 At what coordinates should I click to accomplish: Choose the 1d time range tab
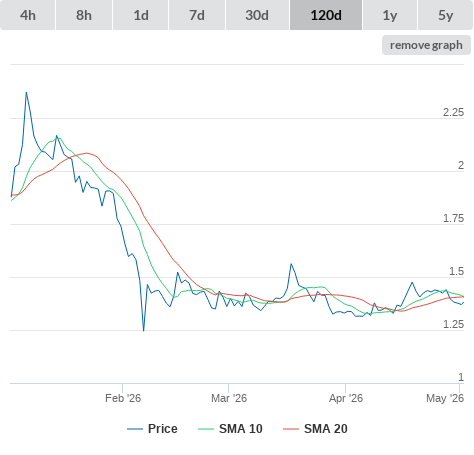[x=141, y=15]
